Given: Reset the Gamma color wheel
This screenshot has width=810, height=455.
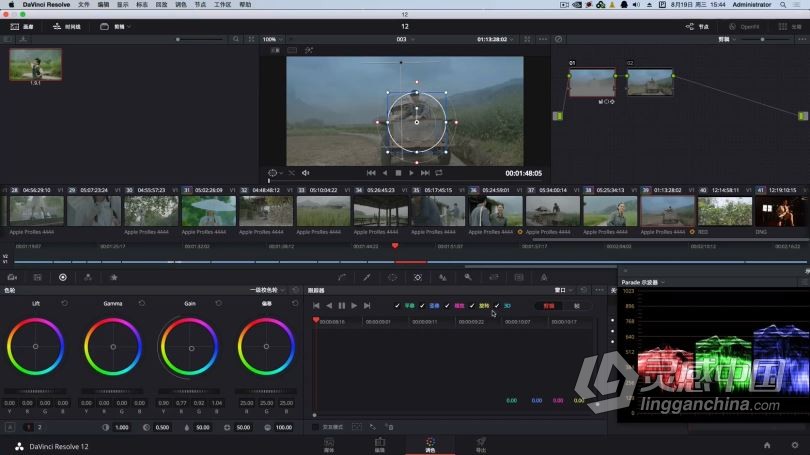Looking at the screenshot, I should point(142,303).
